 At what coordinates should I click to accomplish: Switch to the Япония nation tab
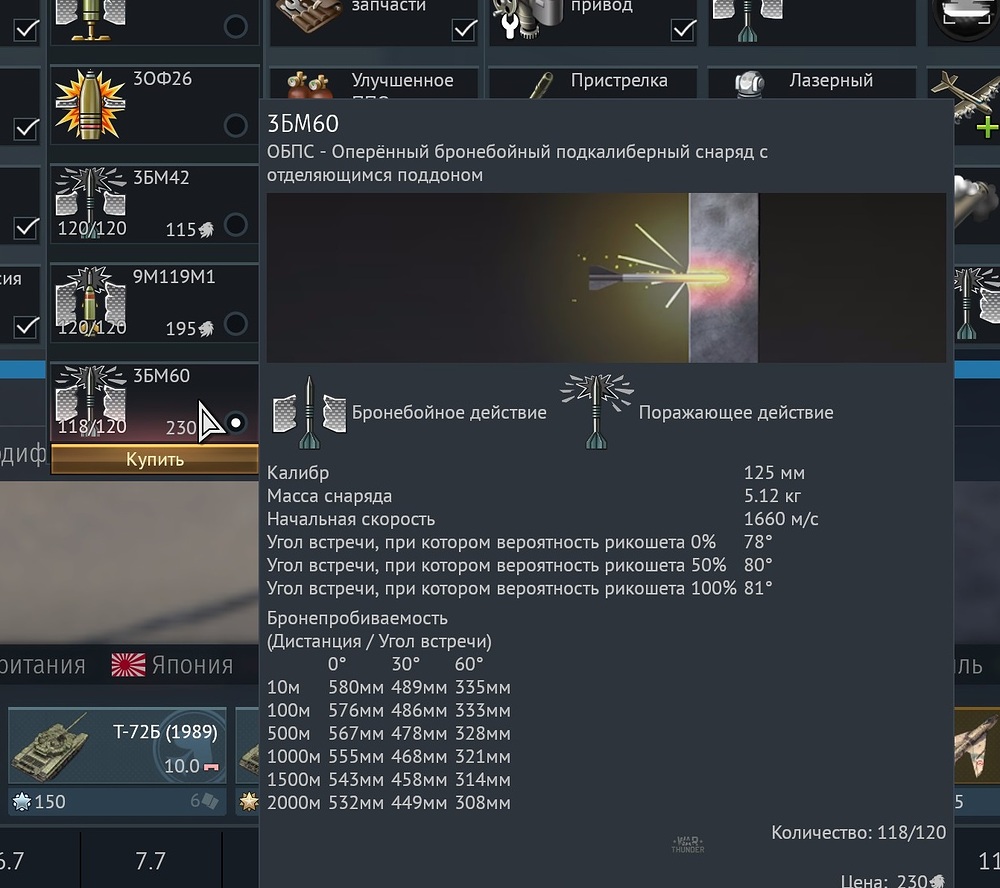coord(173,665)
